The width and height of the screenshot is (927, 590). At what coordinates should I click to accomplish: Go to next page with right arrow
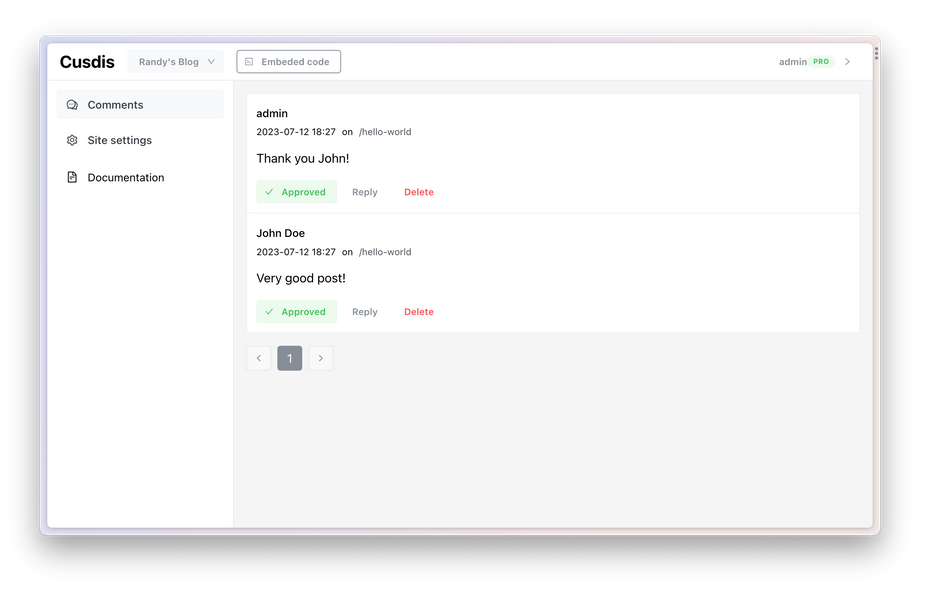[x=320, y=358]
